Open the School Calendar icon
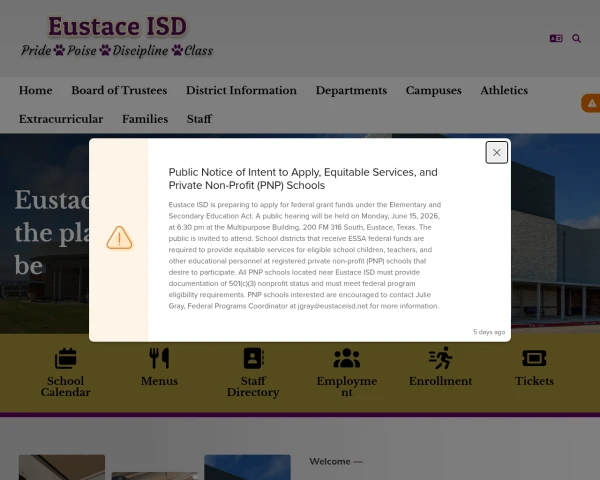The height and width of the screenshot is (480, 600). (x=65, y=358)
